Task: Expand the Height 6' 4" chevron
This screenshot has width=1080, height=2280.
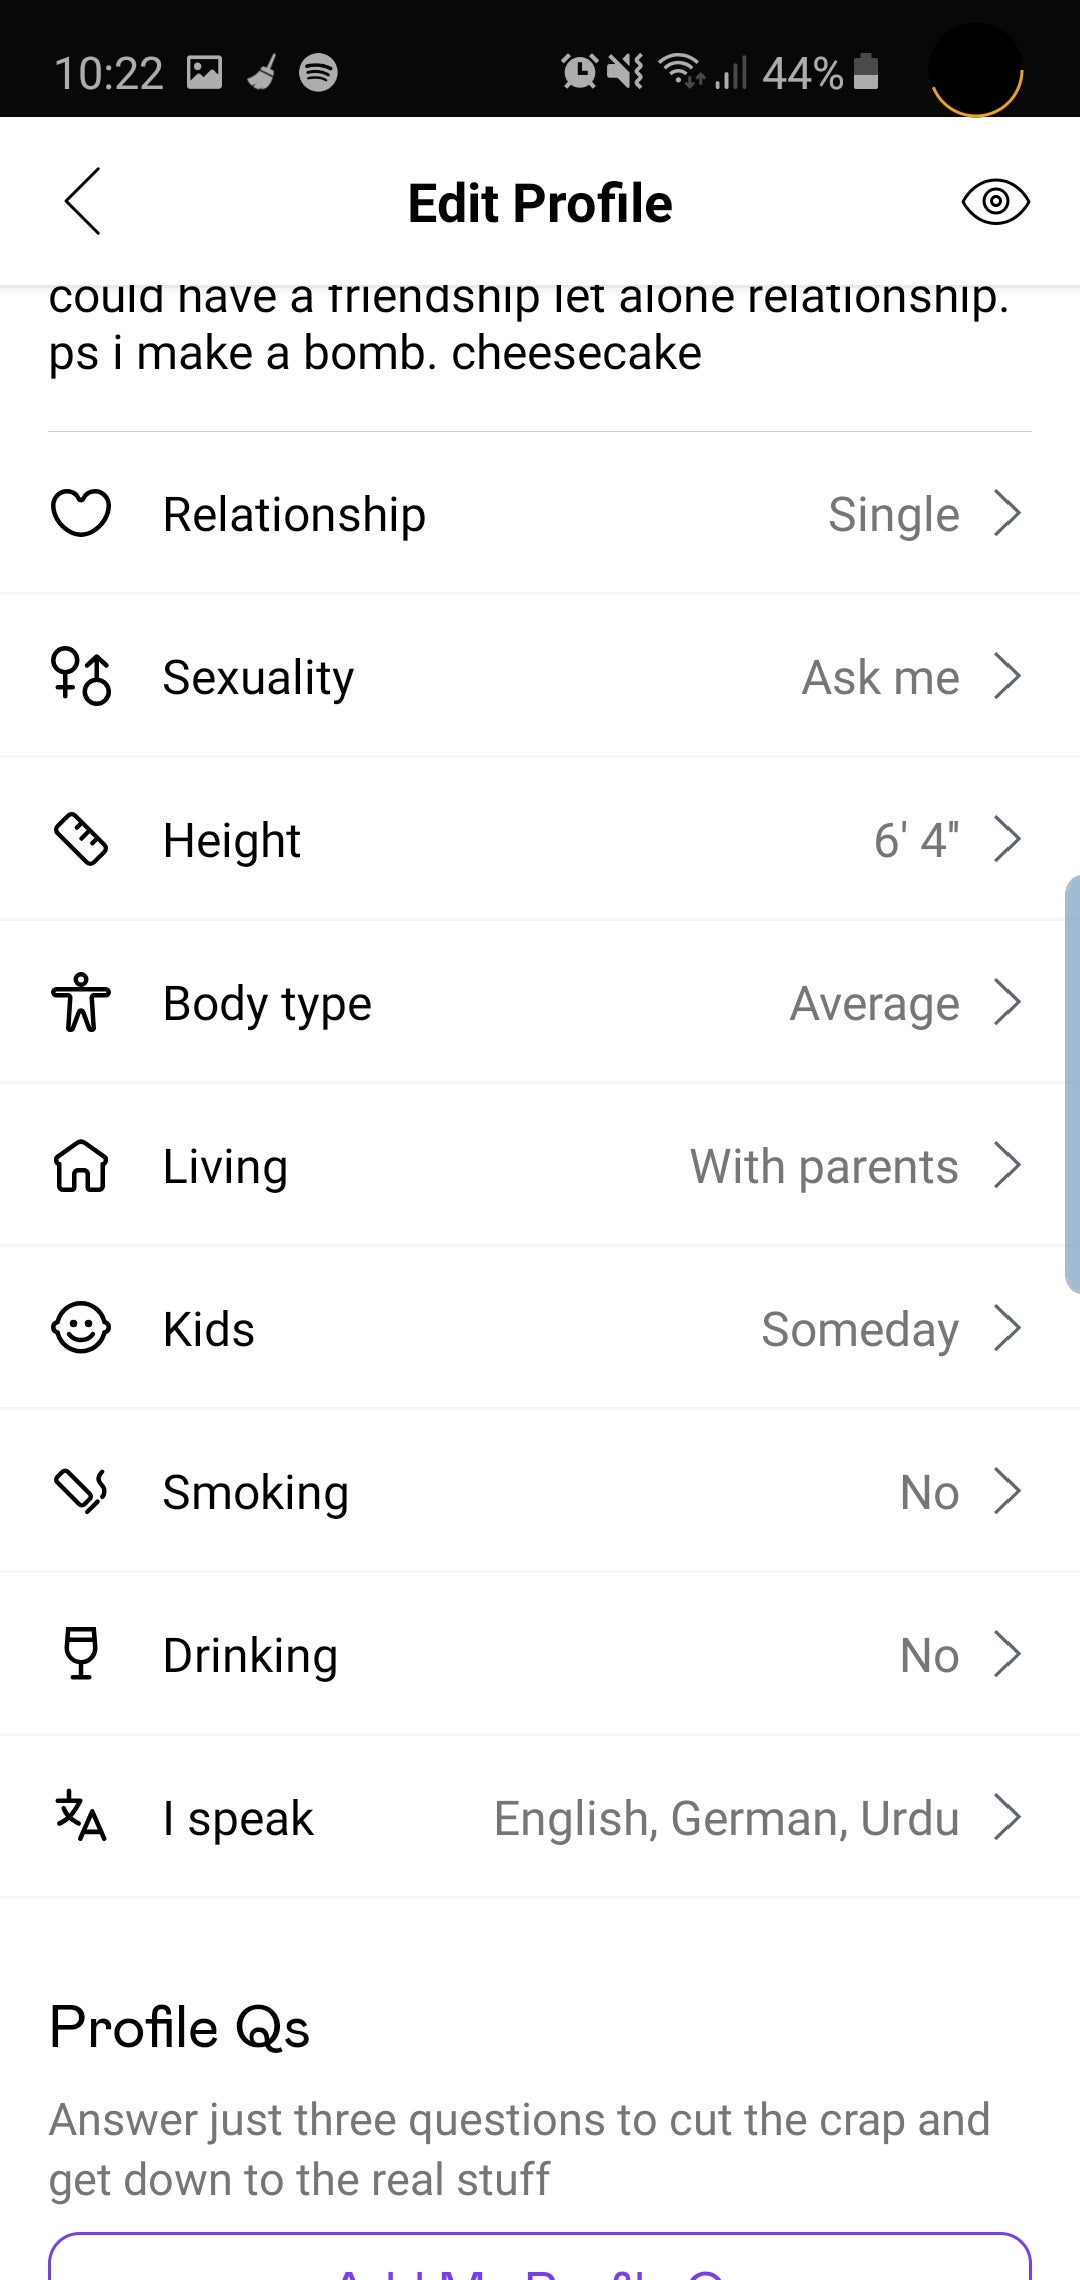Action: click(1007, 839)
